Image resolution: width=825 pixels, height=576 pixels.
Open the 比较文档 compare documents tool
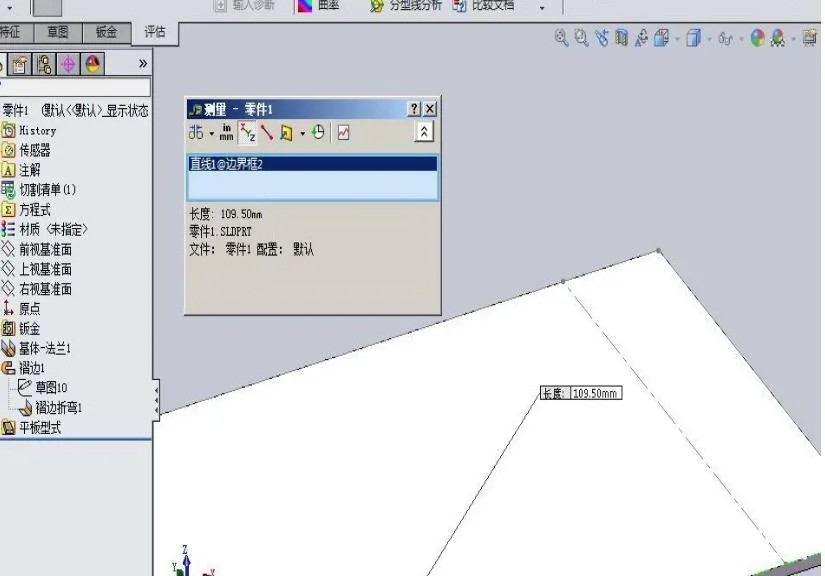pyautogui.click(x=484, y=6)
